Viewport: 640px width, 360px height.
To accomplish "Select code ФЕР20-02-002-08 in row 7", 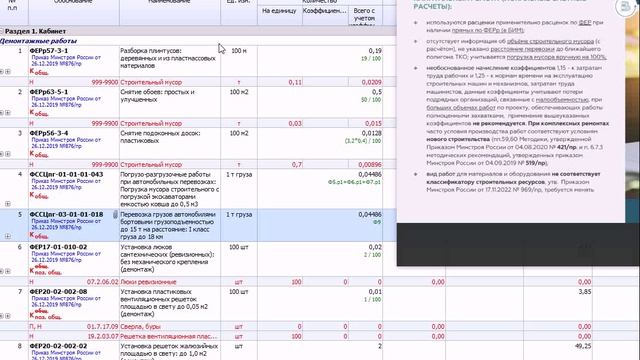I will [x=58, y=291].
